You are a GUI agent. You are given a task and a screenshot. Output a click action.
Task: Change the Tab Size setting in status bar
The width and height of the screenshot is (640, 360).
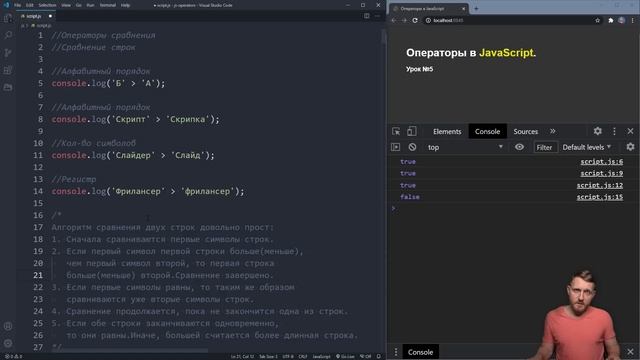(268, 356)
